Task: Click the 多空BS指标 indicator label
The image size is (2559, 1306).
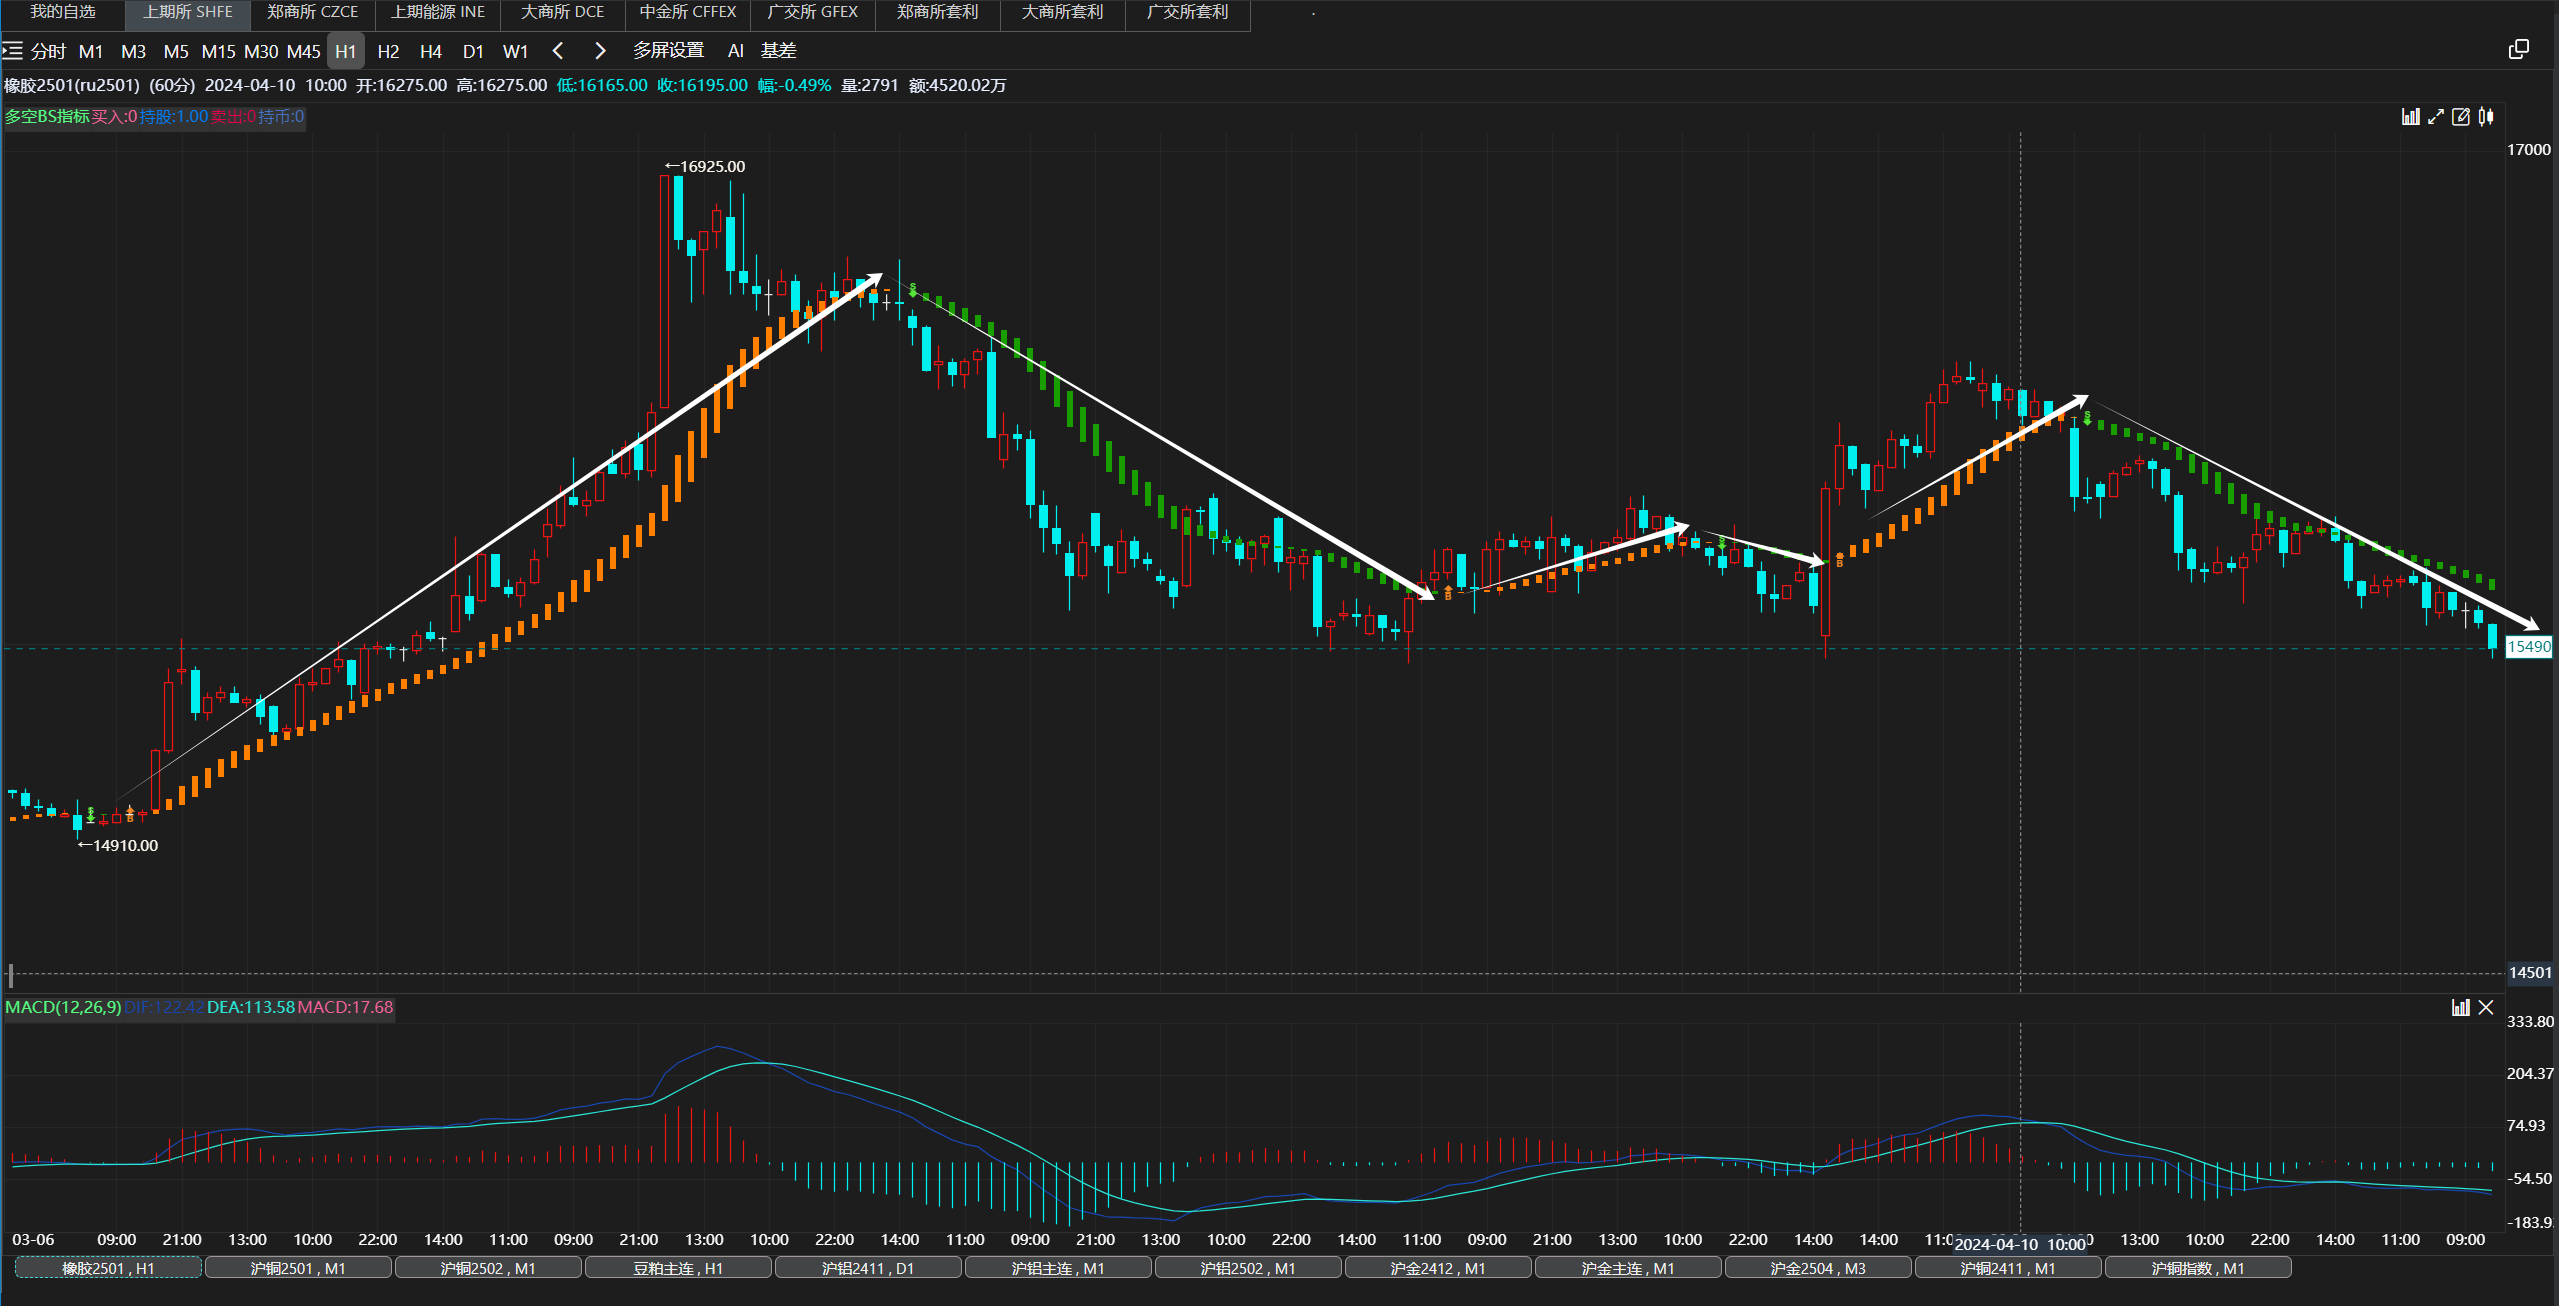Action: (47, 117)
